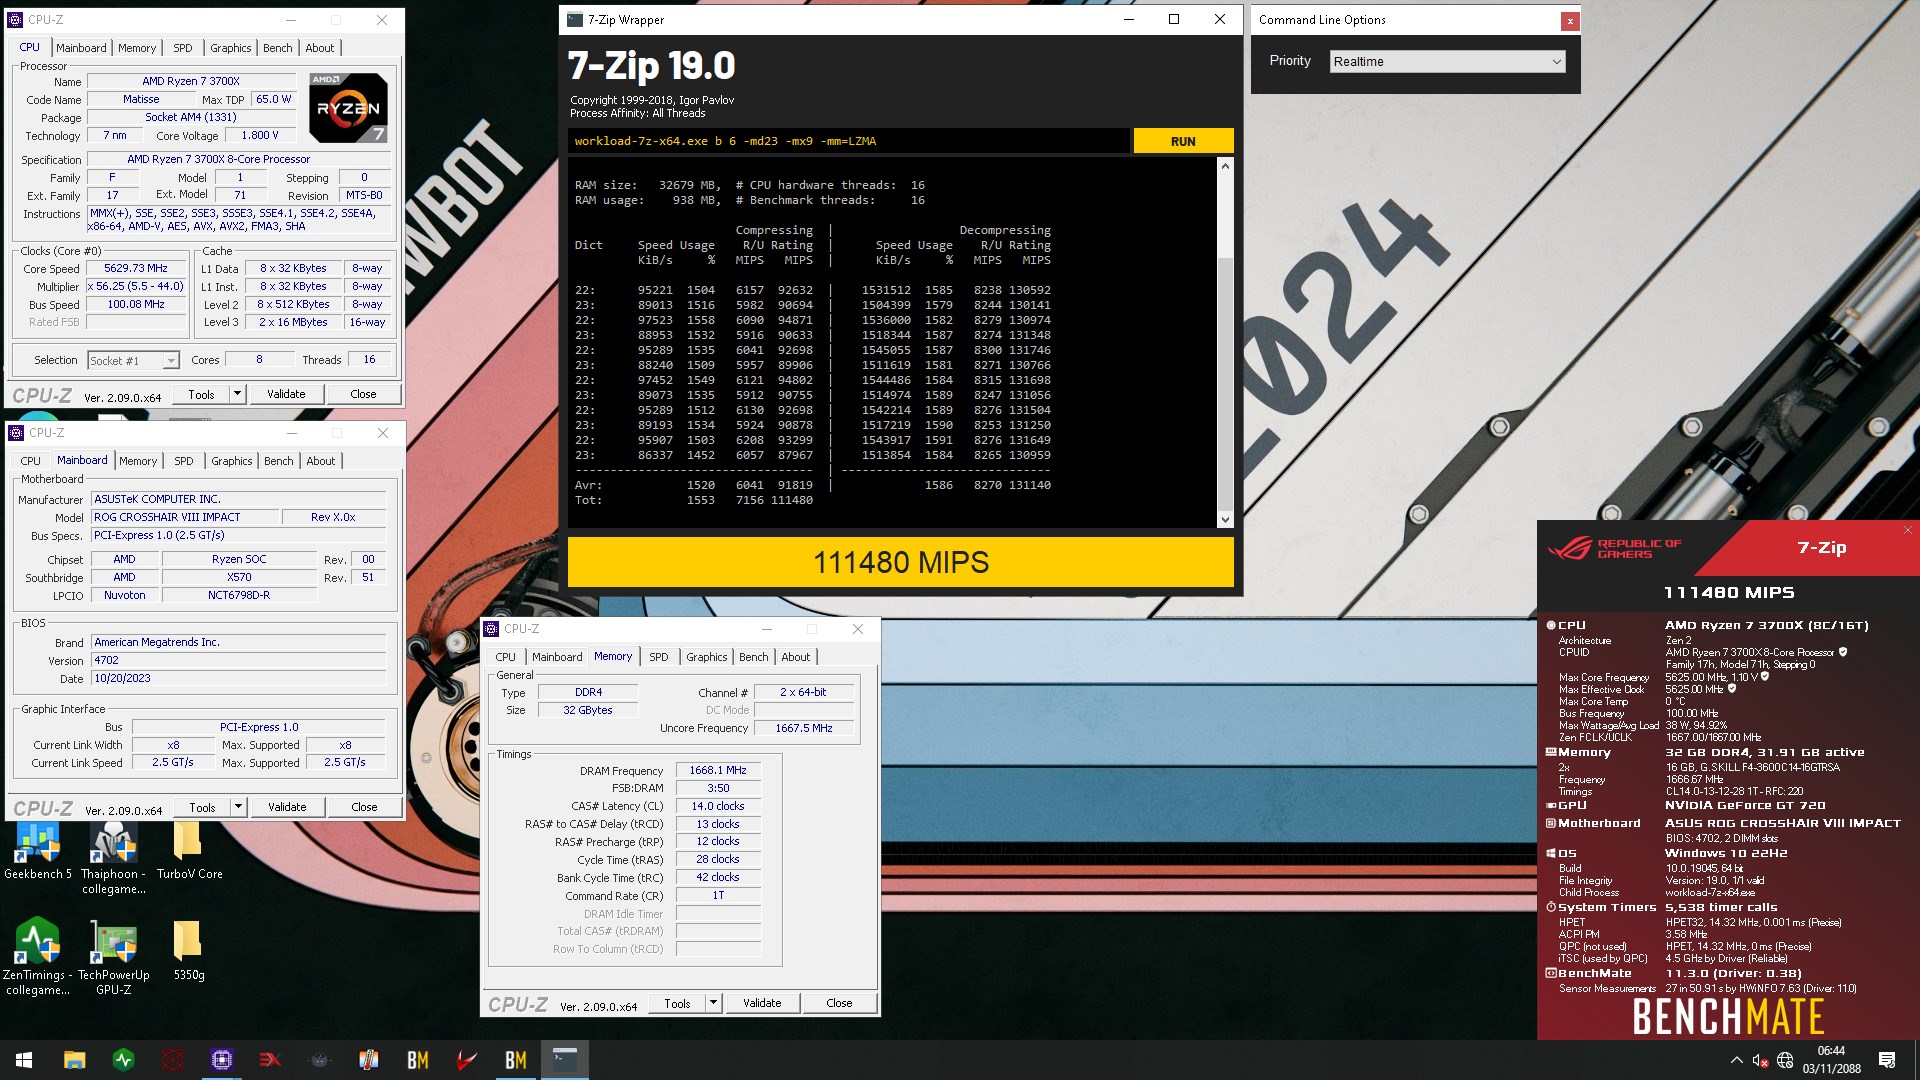Open the Graphics tab in CPU-Z Mainboard window

(232, 461)
